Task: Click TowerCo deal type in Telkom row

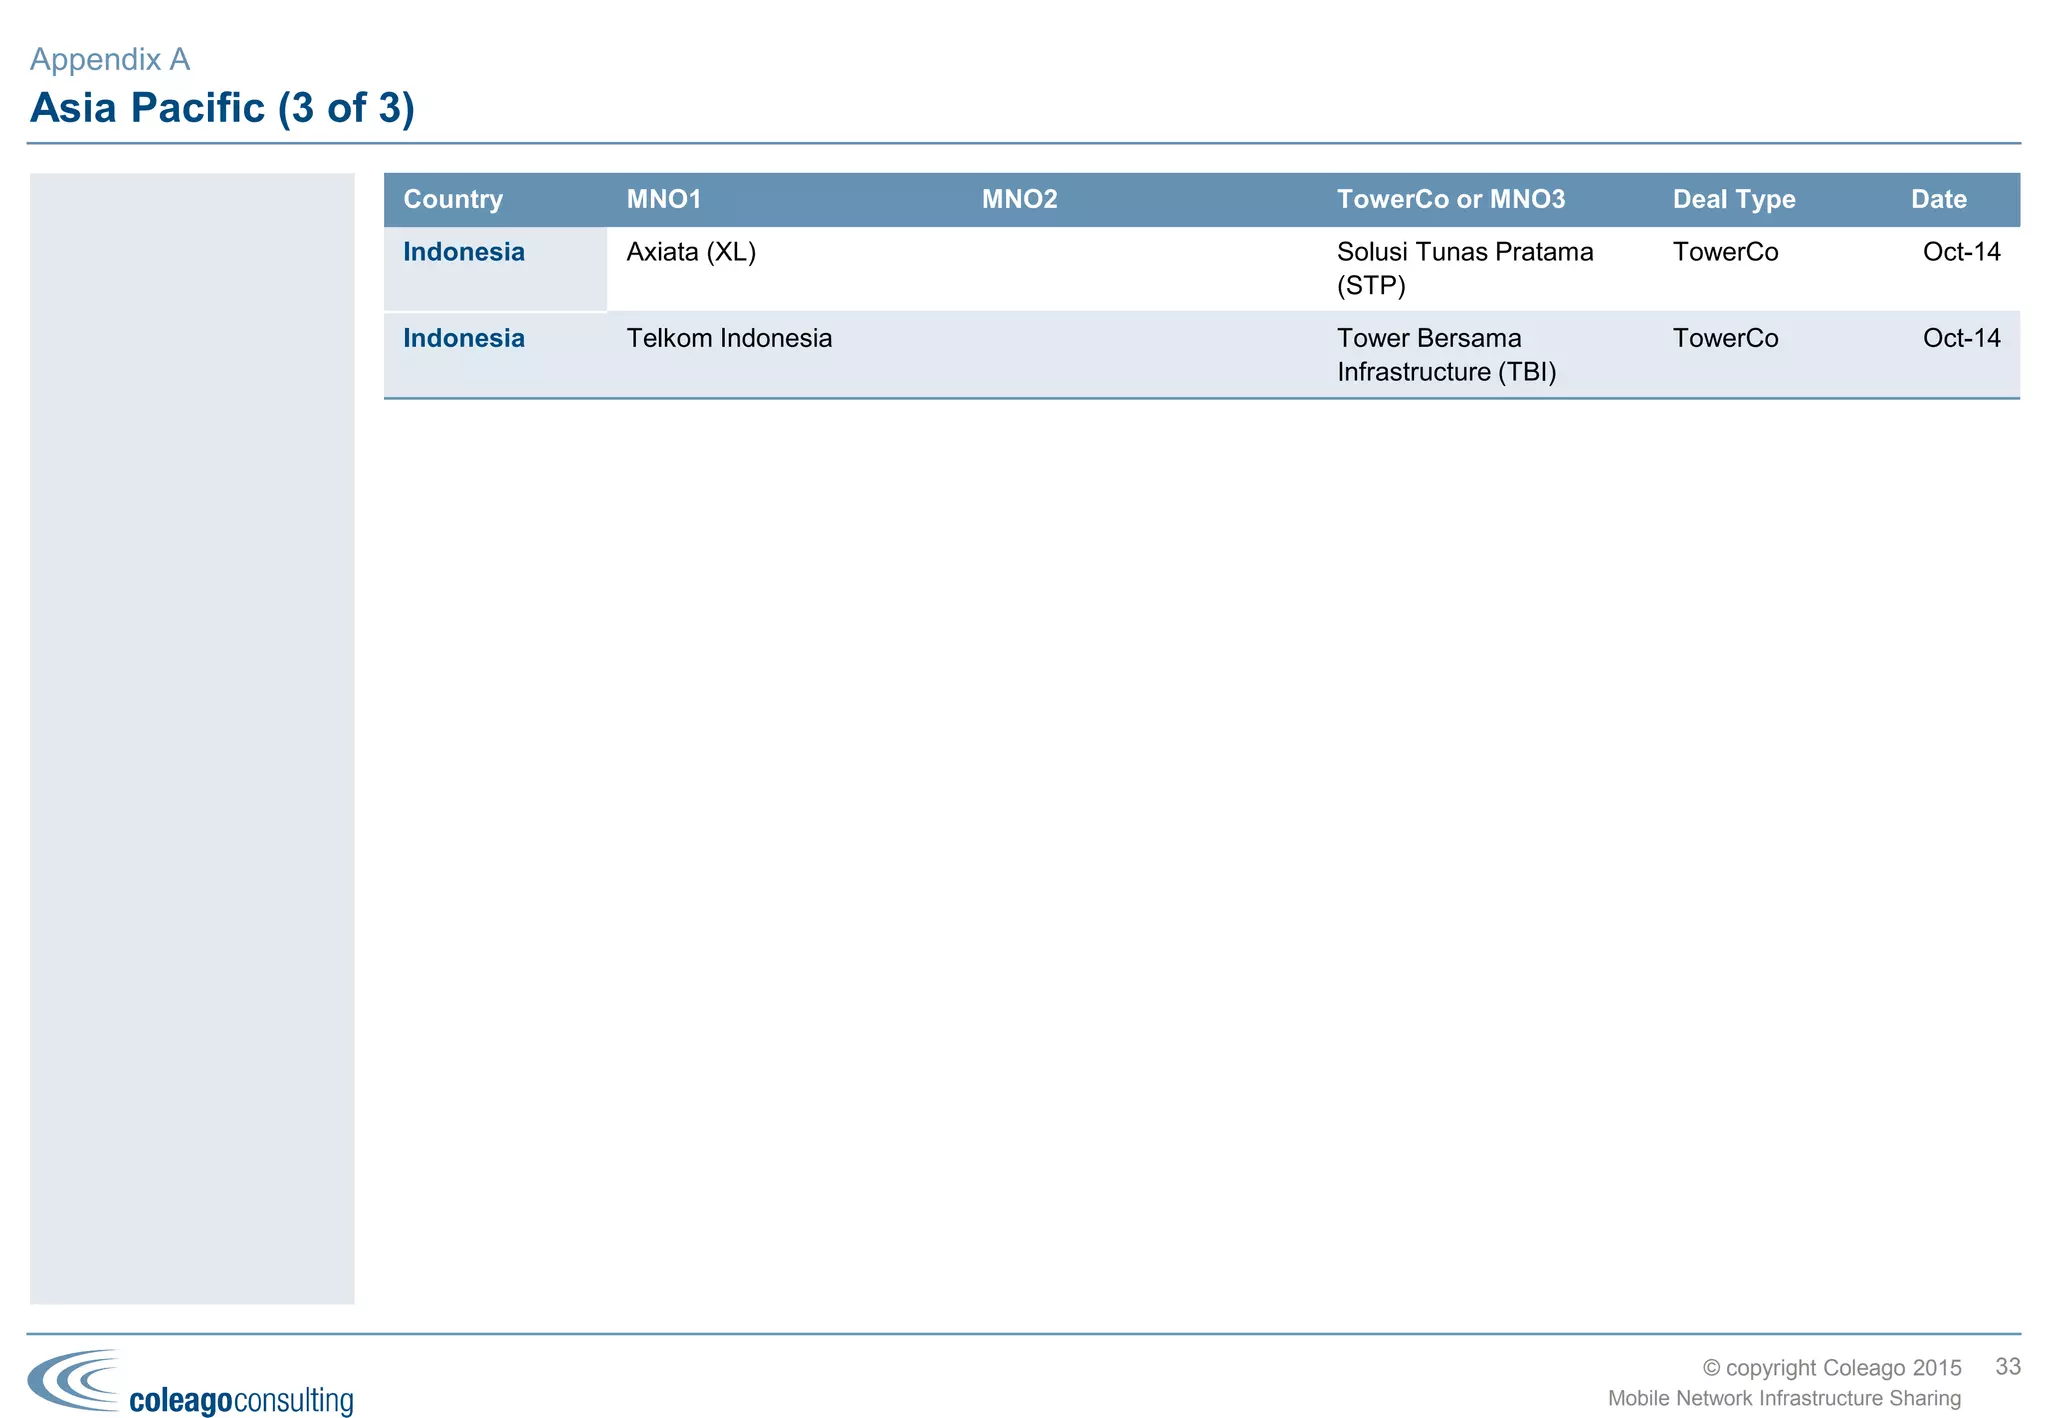Action: (1725, 338)
